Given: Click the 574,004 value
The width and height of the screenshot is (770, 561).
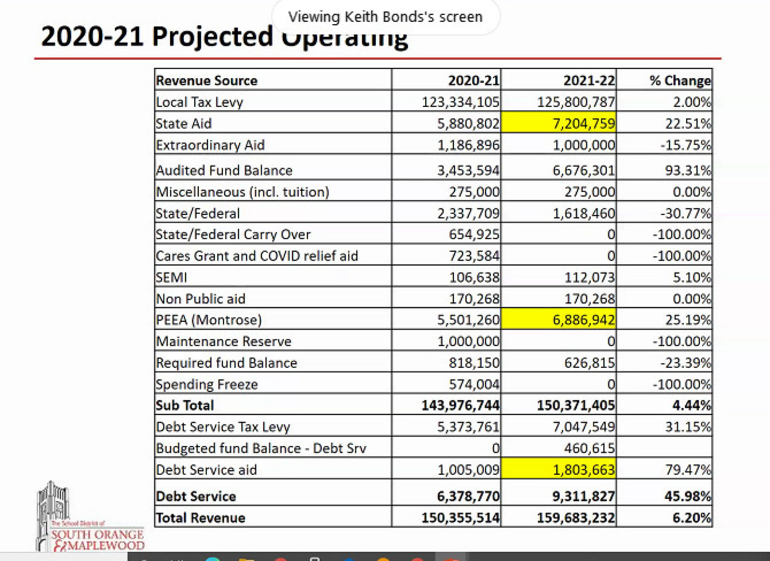Looking at the screenshot, I should pyautogui.click(x=474, y=385).
